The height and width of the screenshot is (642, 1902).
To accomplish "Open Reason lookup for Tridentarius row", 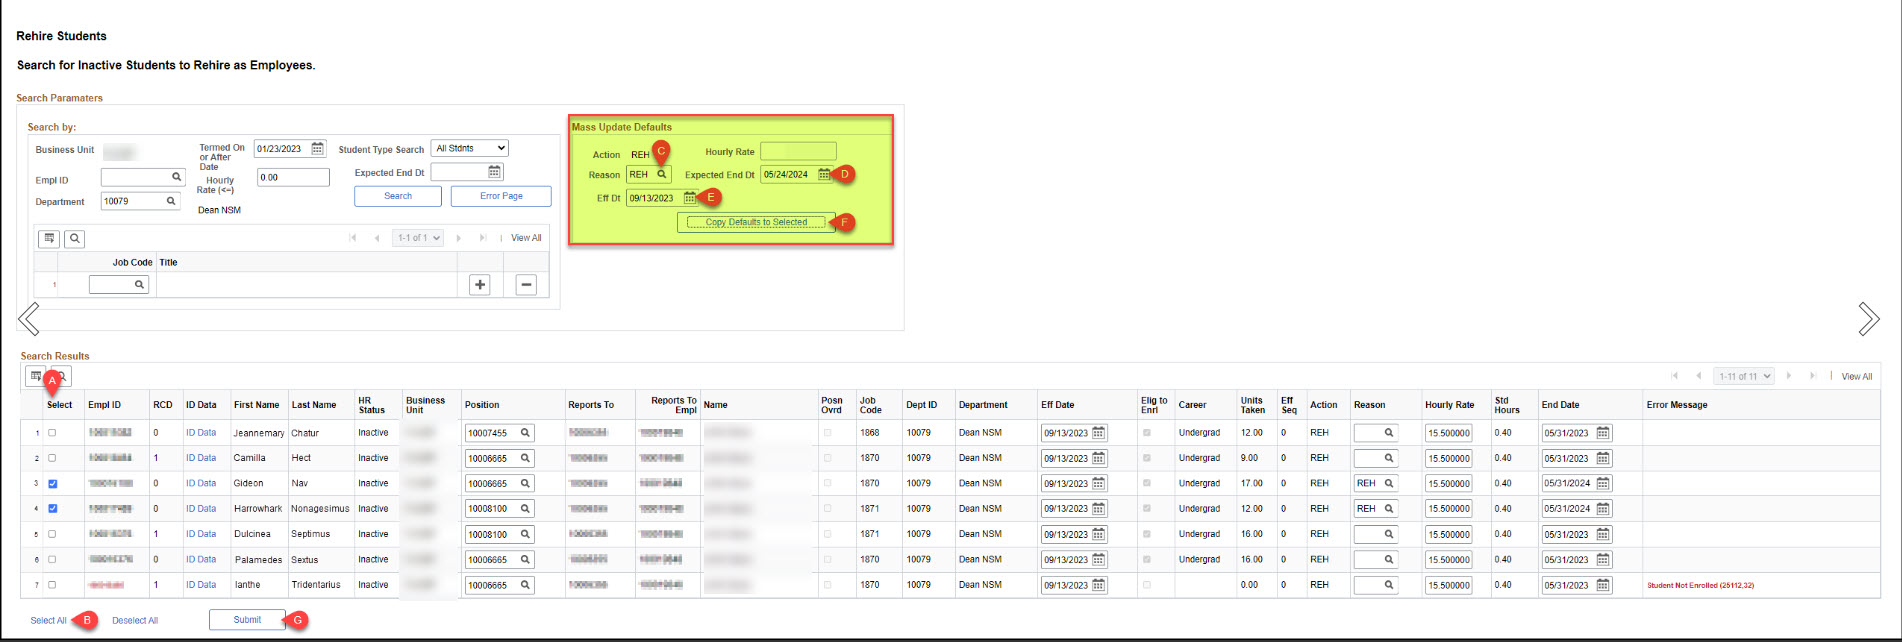I will [1389, 585].
